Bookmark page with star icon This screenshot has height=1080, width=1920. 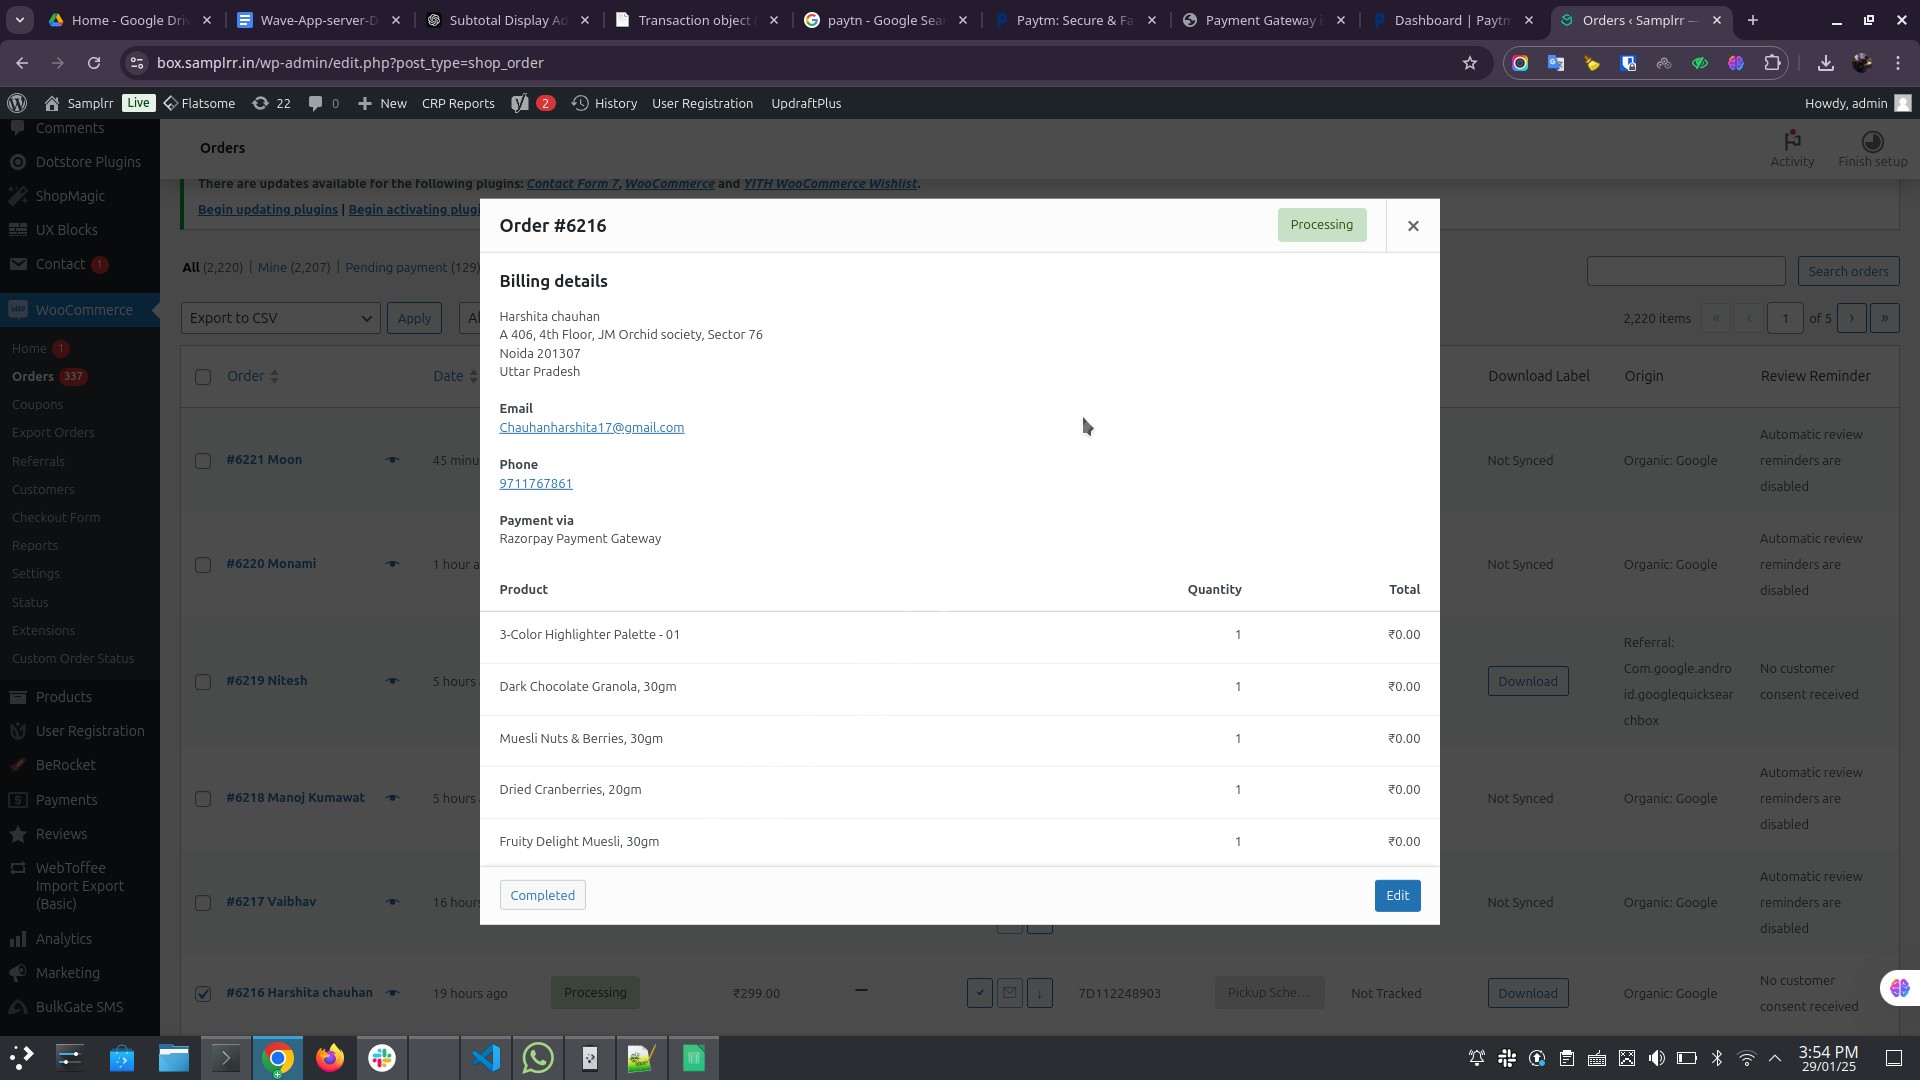(1469, 63)
